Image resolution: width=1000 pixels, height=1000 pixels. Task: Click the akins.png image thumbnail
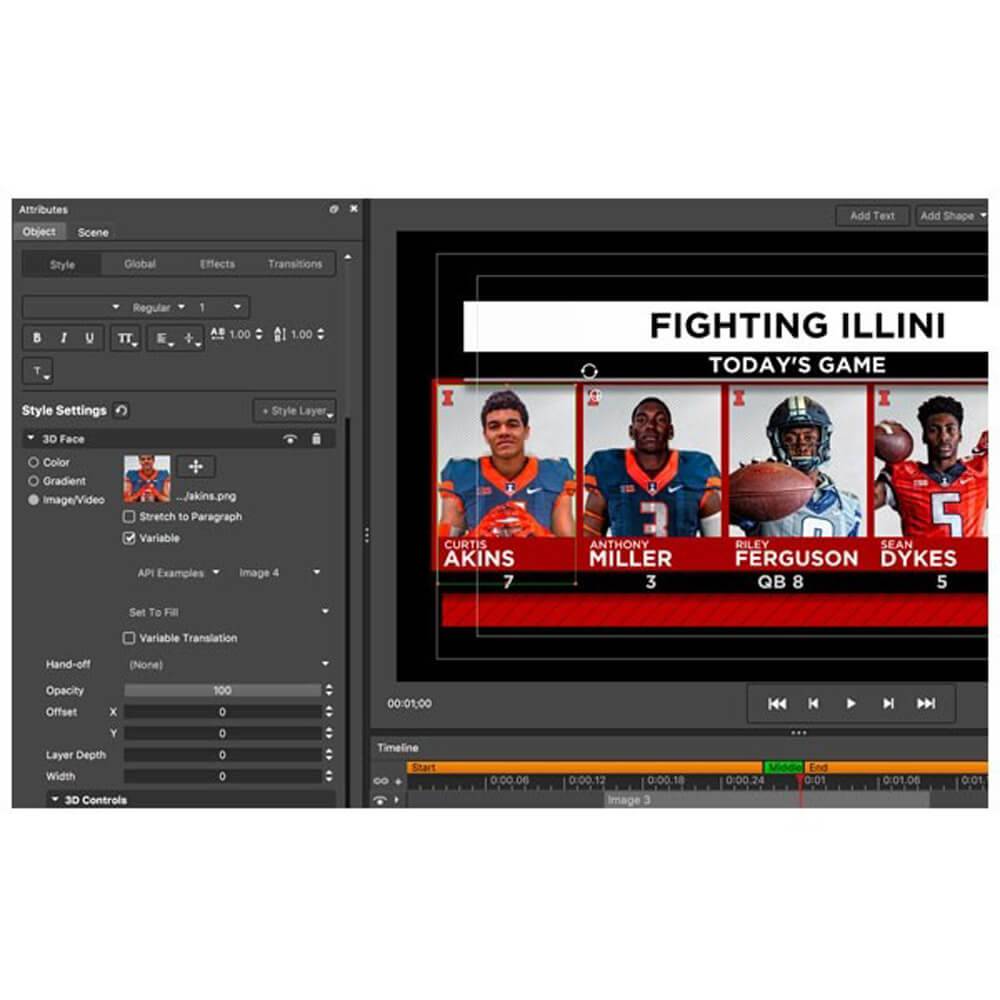(x=147, y=479)
